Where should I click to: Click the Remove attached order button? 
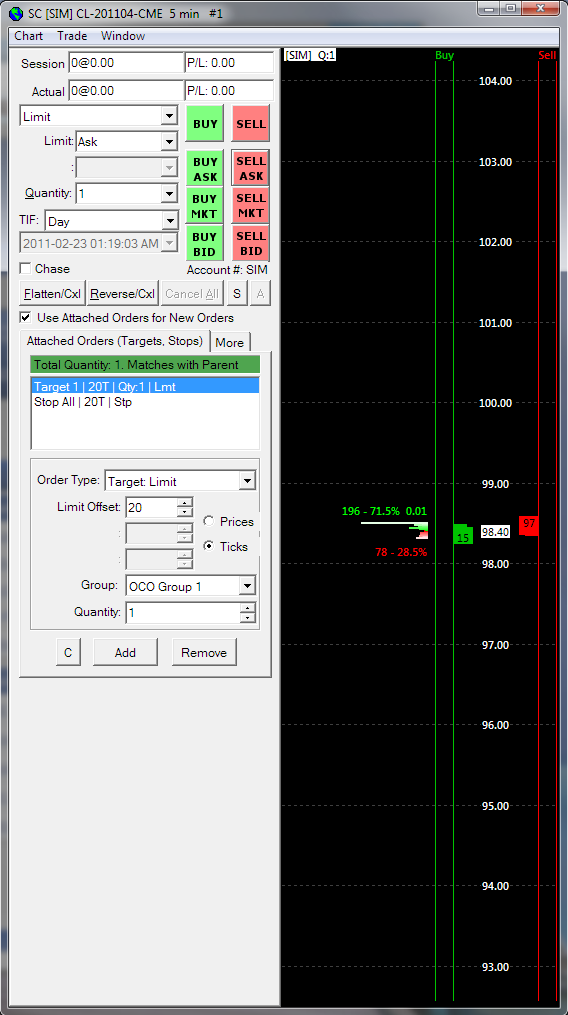point(204,652)
